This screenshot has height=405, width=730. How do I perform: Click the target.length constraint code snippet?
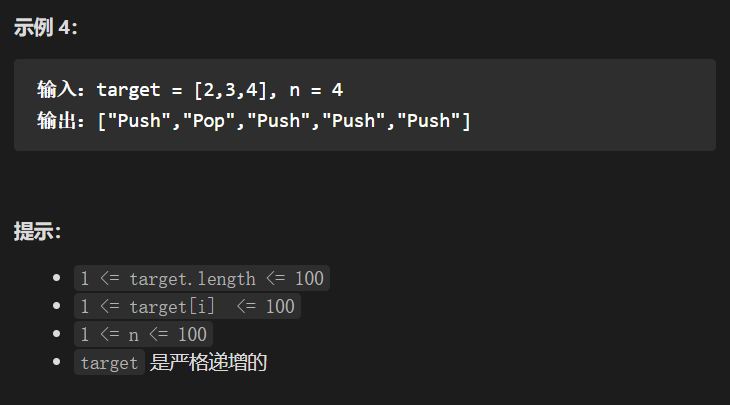202,278
